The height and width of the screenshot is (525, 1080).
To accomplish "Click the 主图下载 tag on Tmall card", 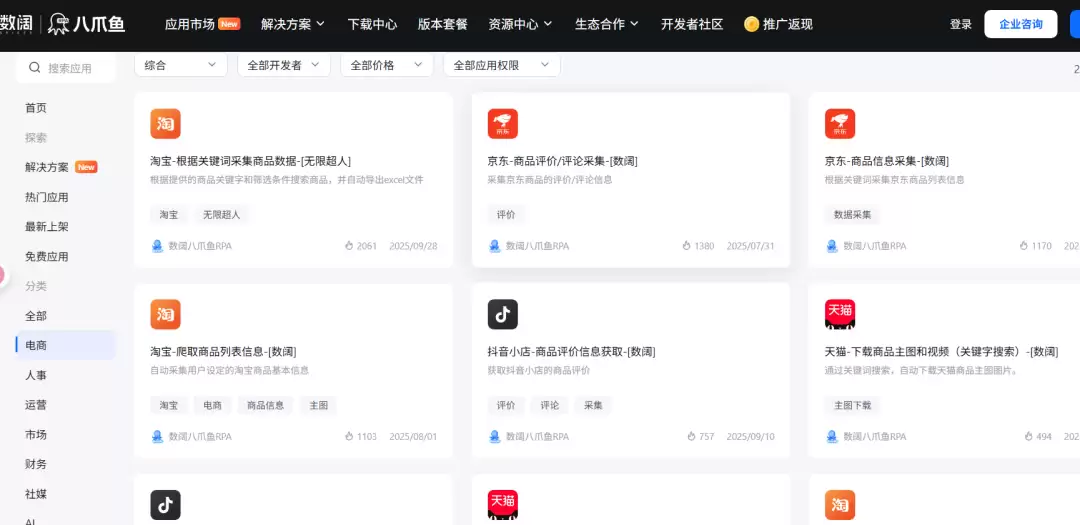I will point(852,405).
